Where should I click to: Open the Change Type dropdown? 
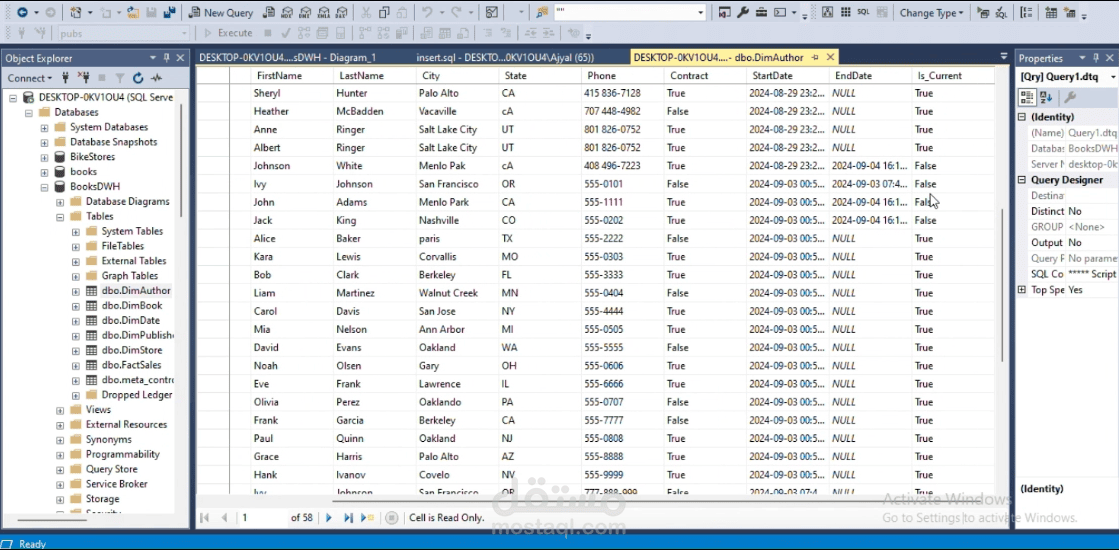pyautogui.click(x=931, y=13)
